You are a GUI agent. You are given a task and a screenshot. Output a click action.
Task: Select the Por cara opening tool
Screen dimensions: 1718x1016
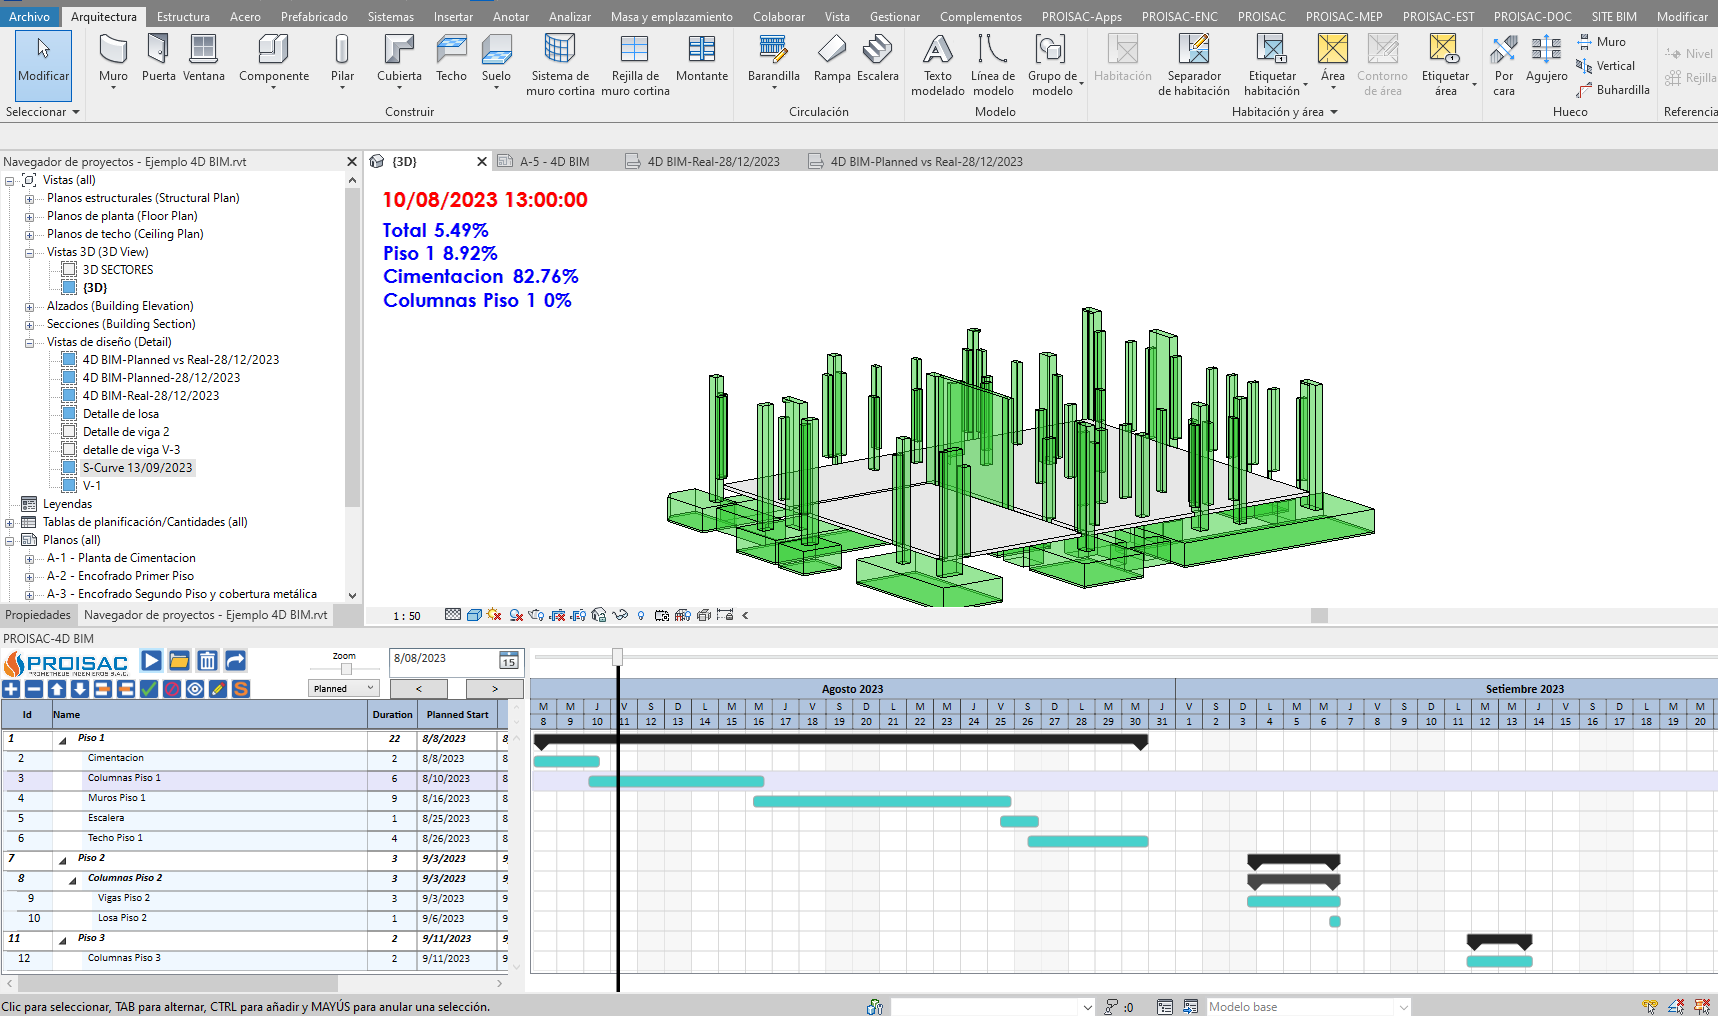tap(1504, 65)
